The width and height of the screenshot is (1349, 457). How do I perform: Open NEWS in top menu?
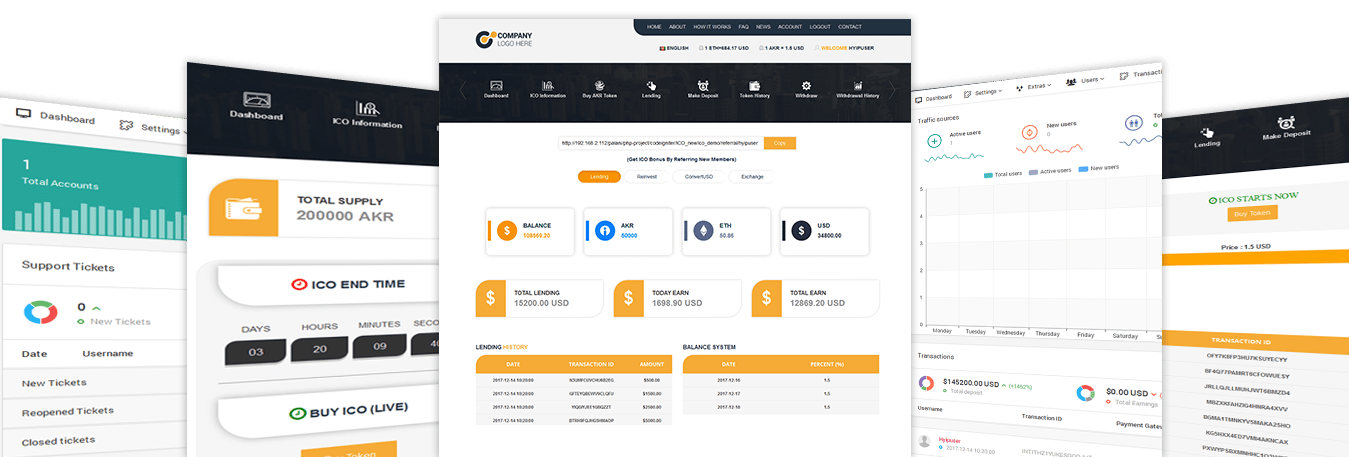pos(763,27)
